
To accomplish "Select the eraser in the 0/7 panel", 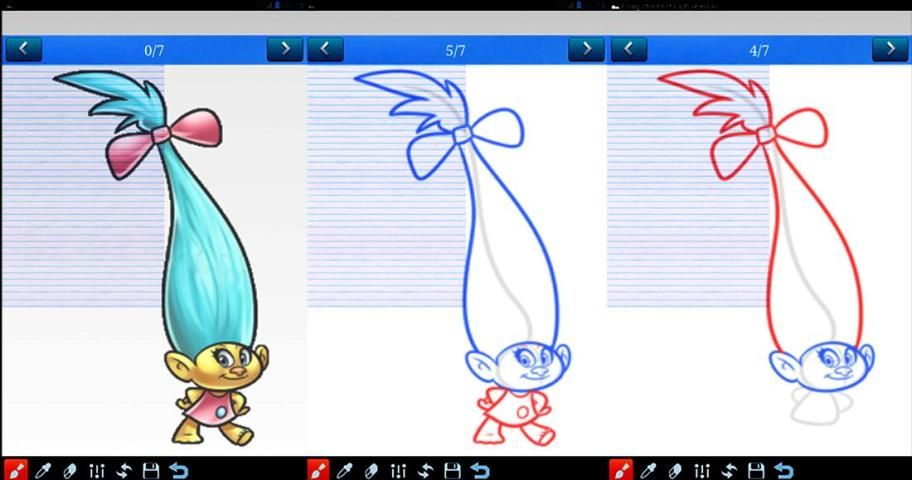I will (70, 469).
